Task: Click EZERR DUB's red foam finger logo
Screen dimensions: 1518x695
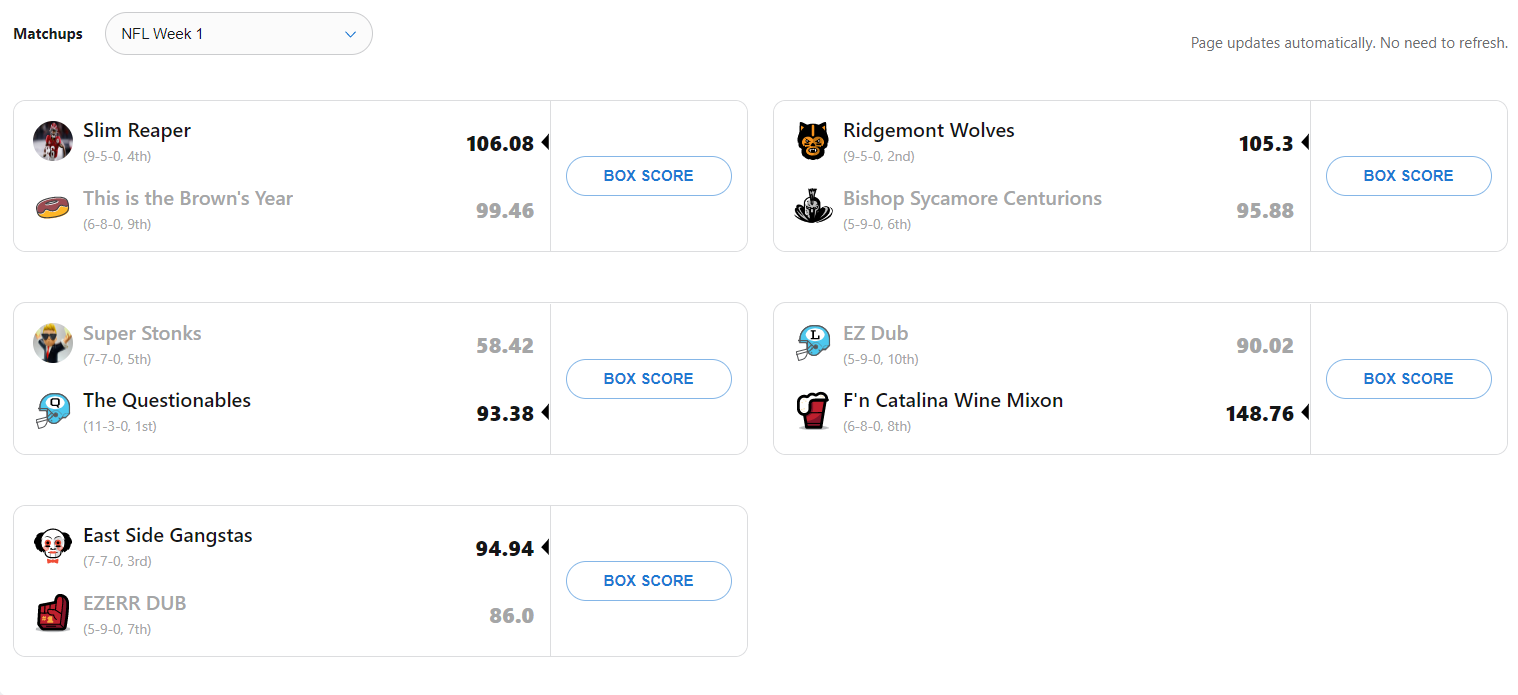Action: (53, 614)
